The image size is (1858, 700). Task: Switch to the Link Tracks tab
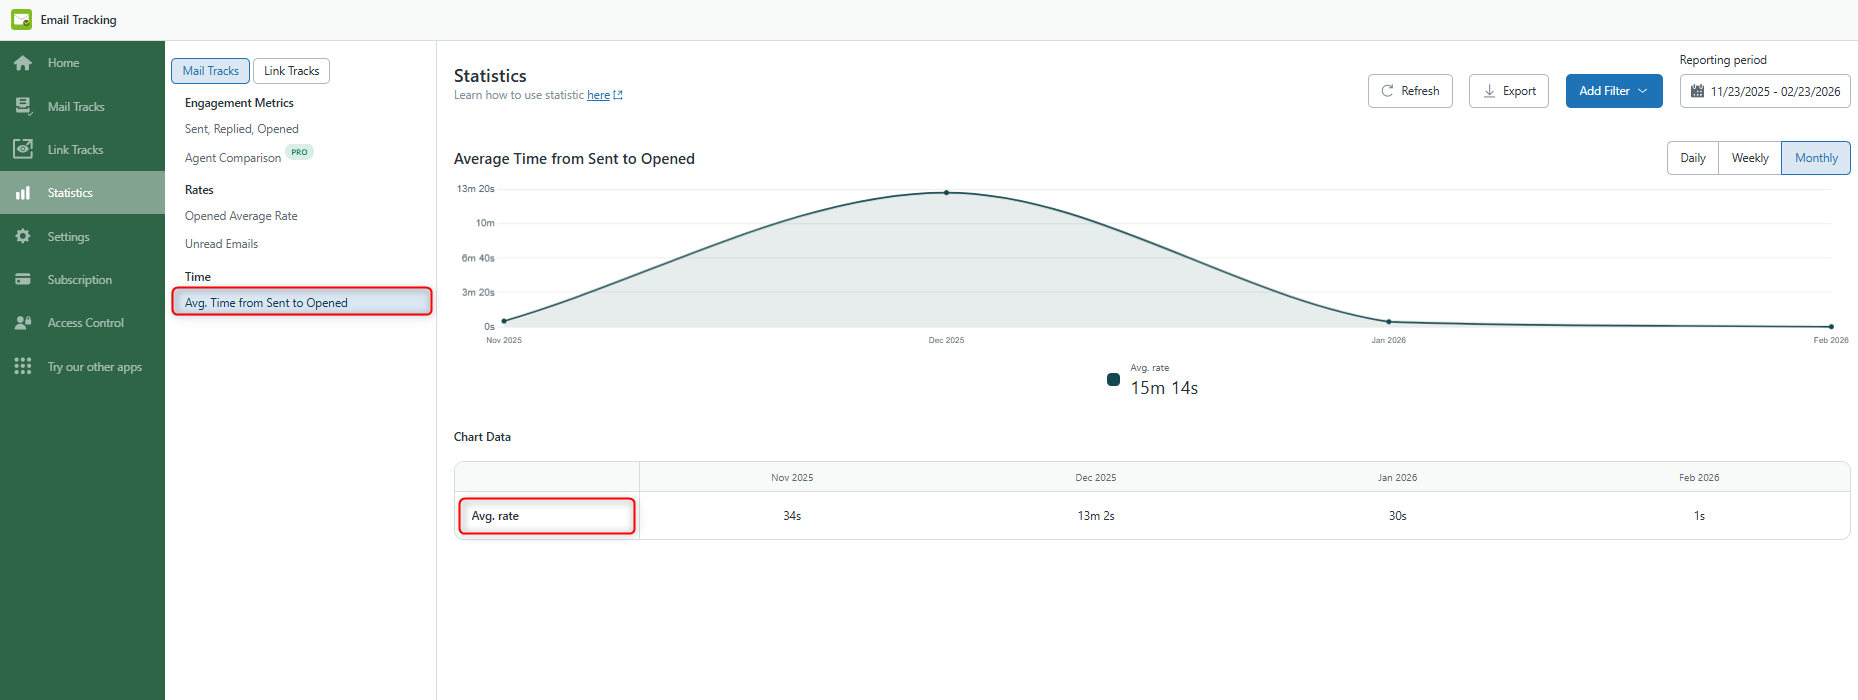(291, 71)
